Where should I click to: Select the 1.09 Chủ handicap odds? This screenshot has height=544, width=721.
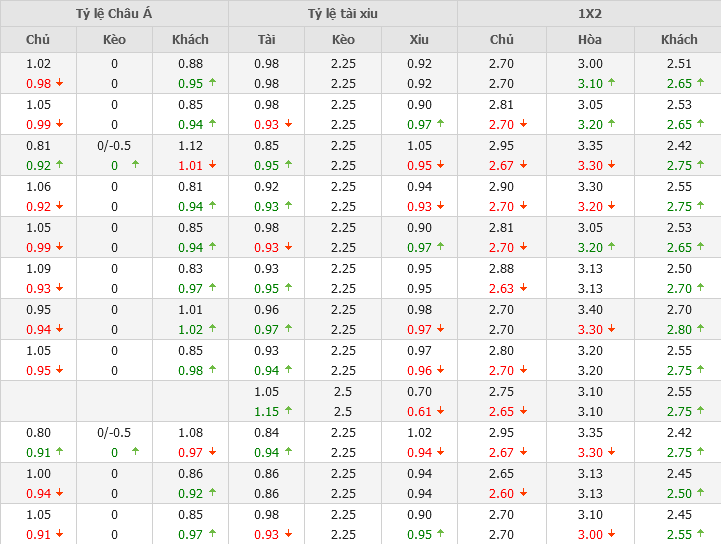(38, 269)
